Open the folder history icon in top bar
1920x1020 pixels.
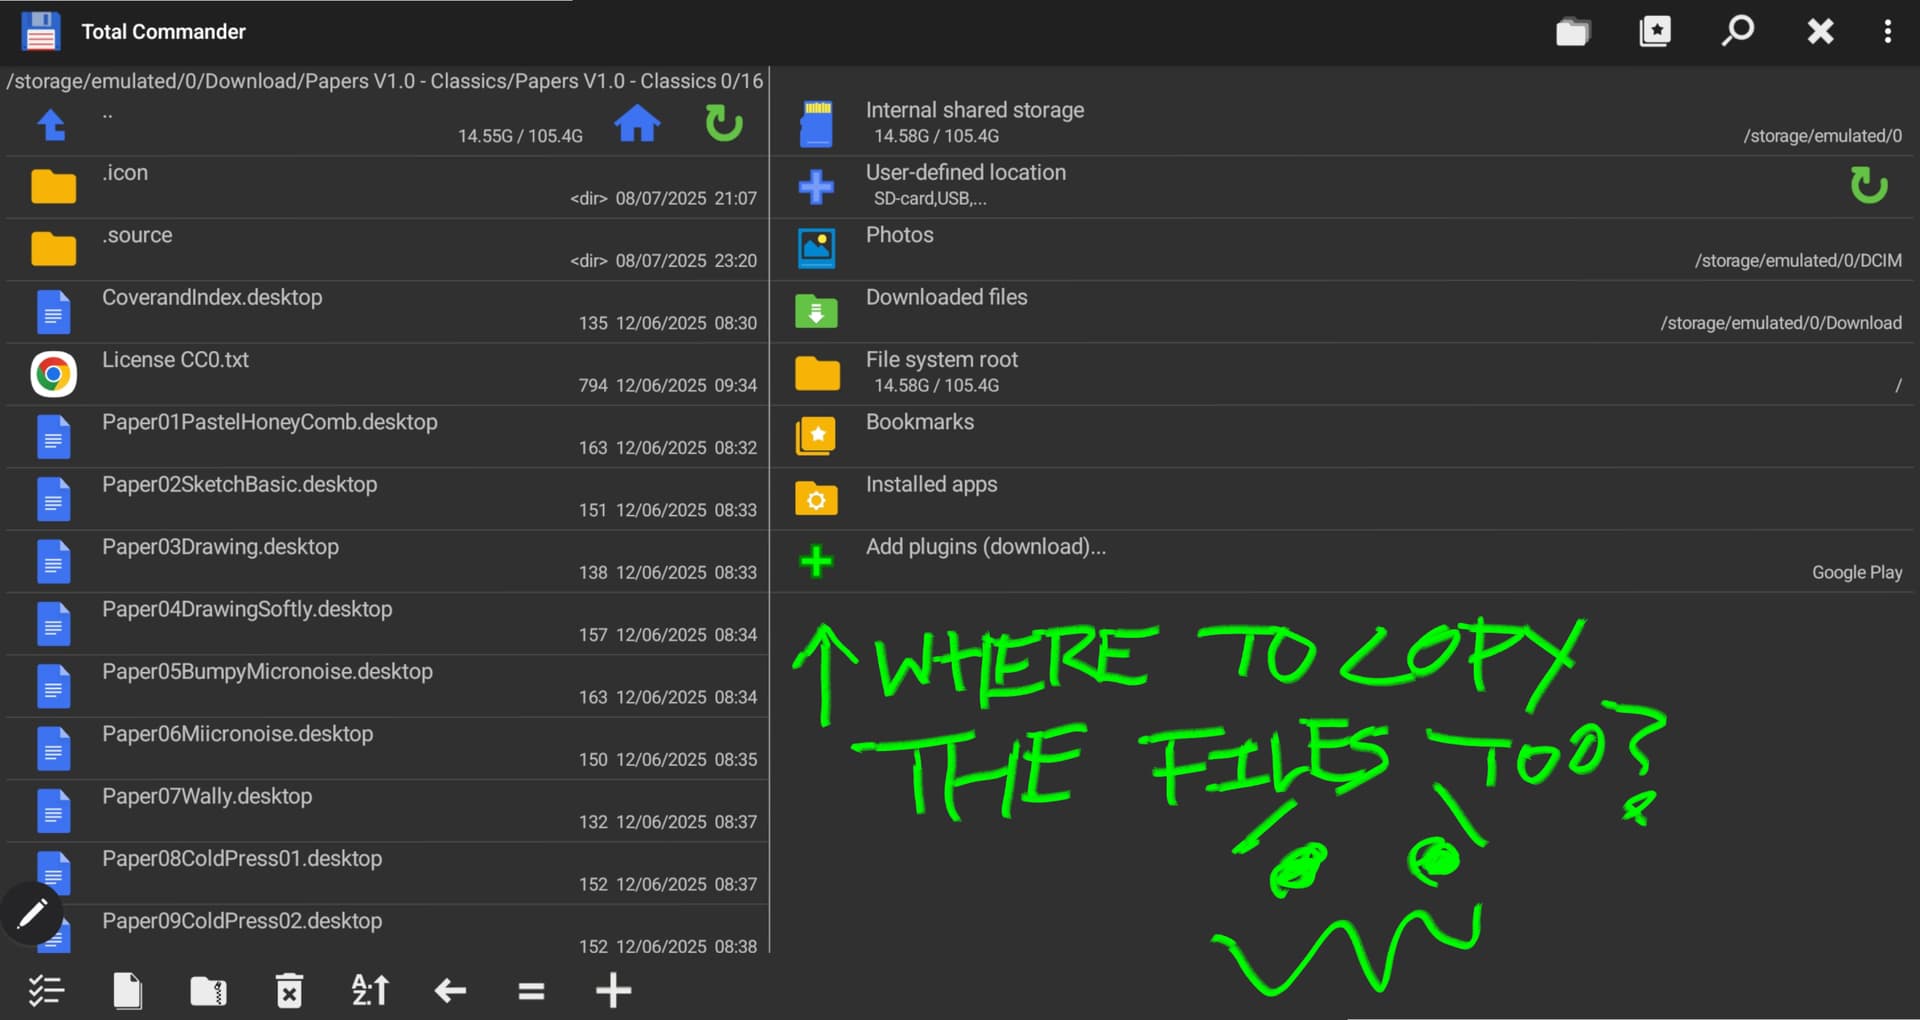click(1573, 32)
